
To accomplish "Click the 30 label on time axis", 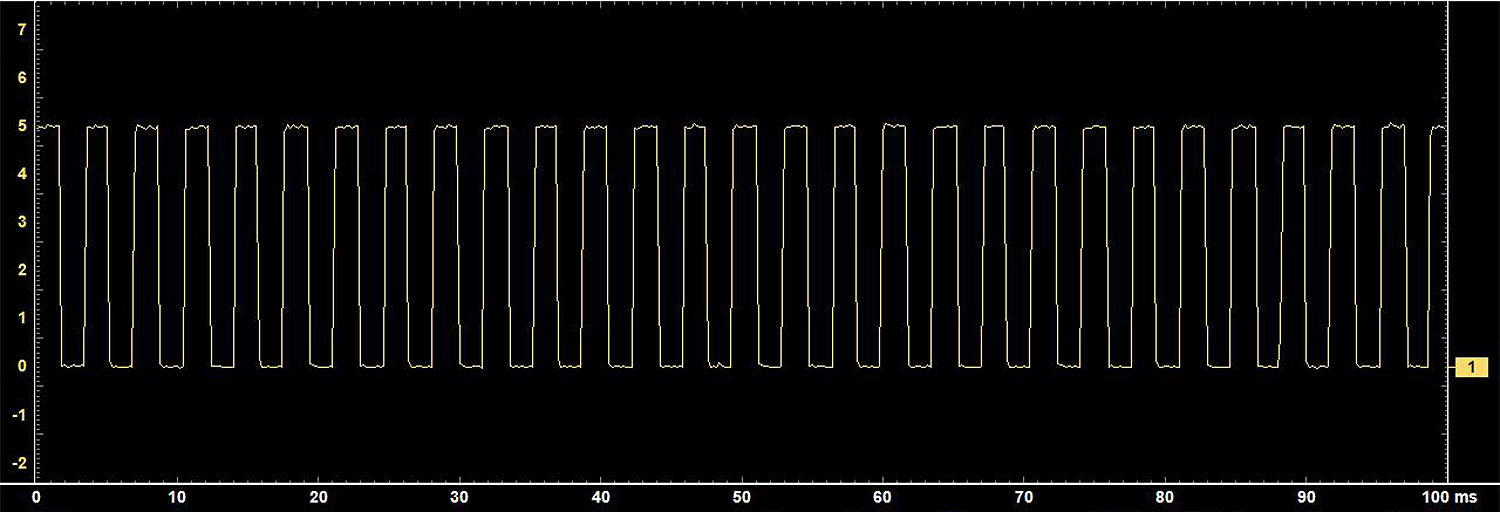I will 459,497.
